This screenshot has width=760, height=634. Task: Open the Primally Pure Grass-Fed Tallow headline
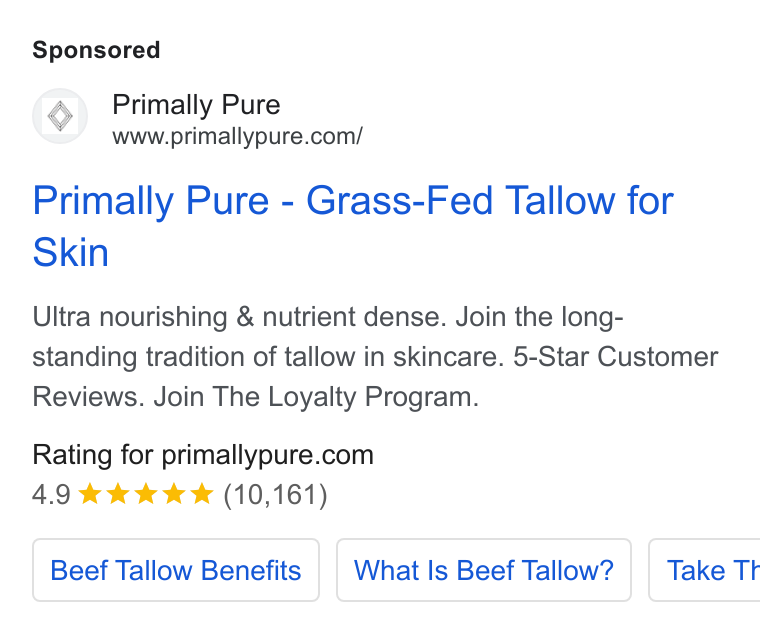tap(353, 226)
